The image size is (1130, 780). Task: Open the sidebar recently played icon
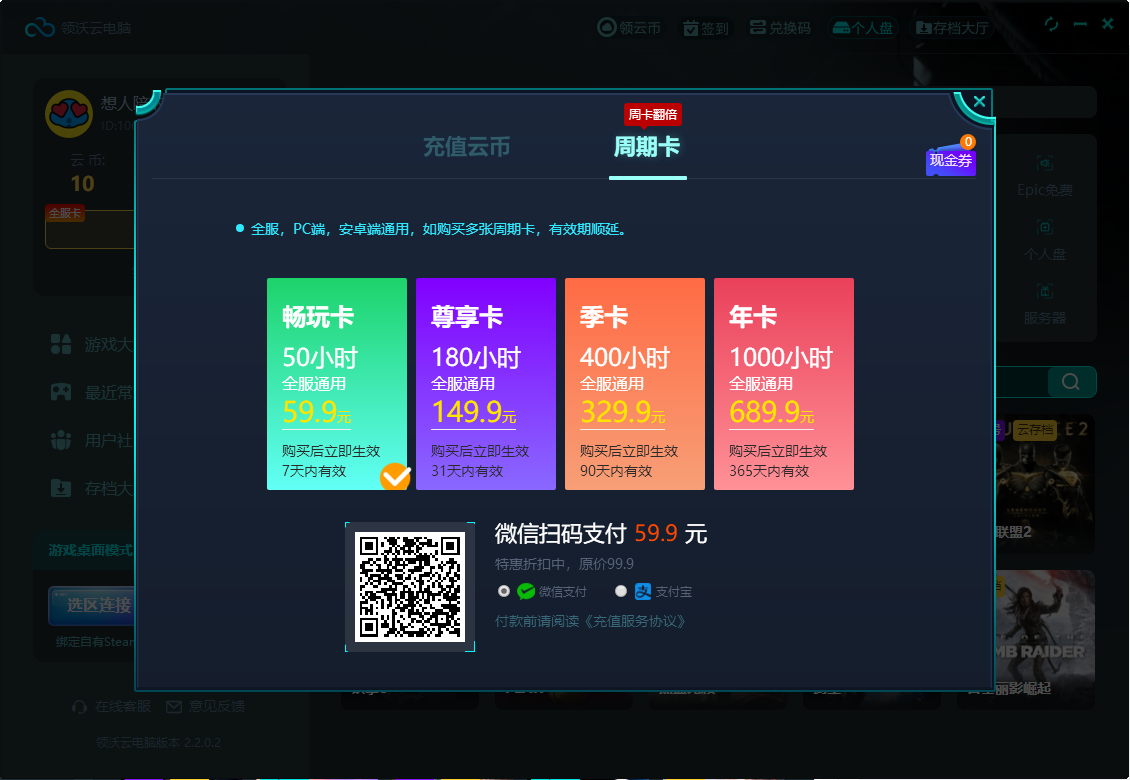point(61,392)
